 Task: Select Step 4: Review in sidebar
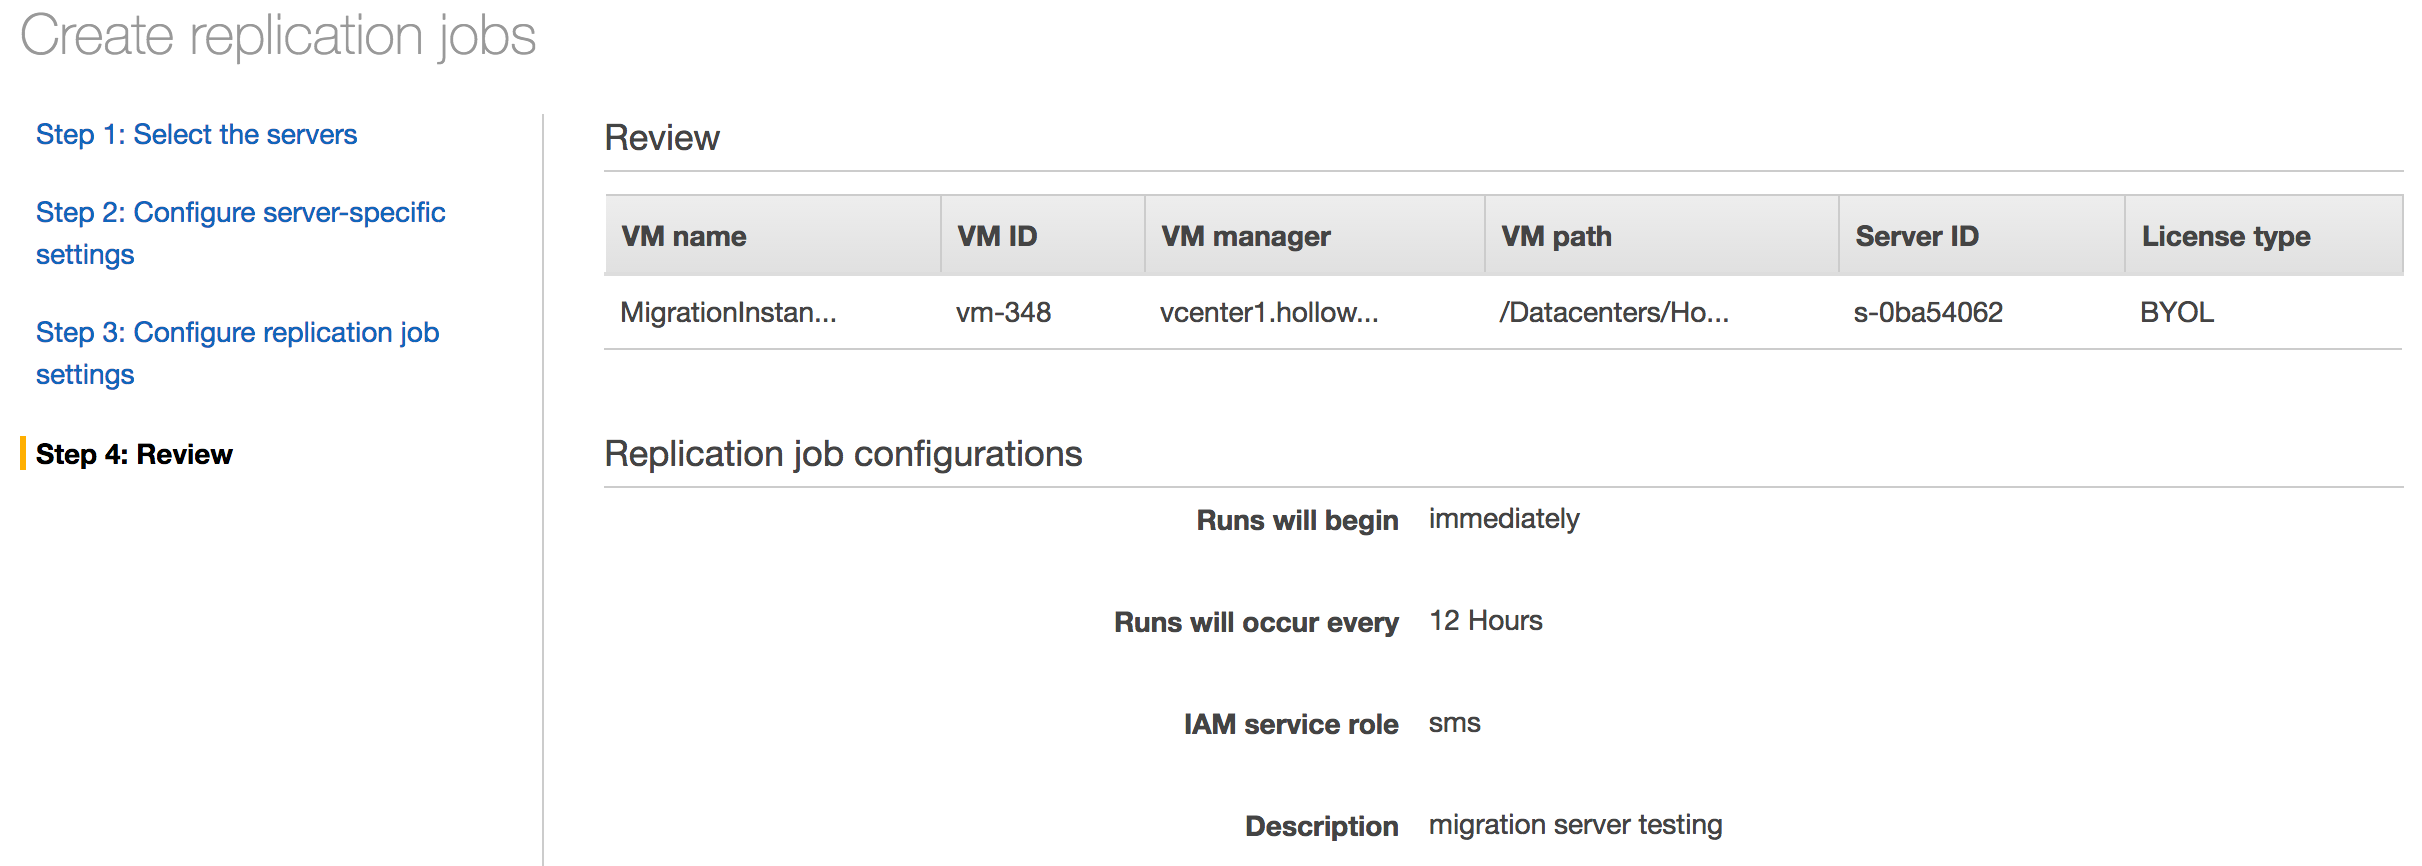(134, 454)
